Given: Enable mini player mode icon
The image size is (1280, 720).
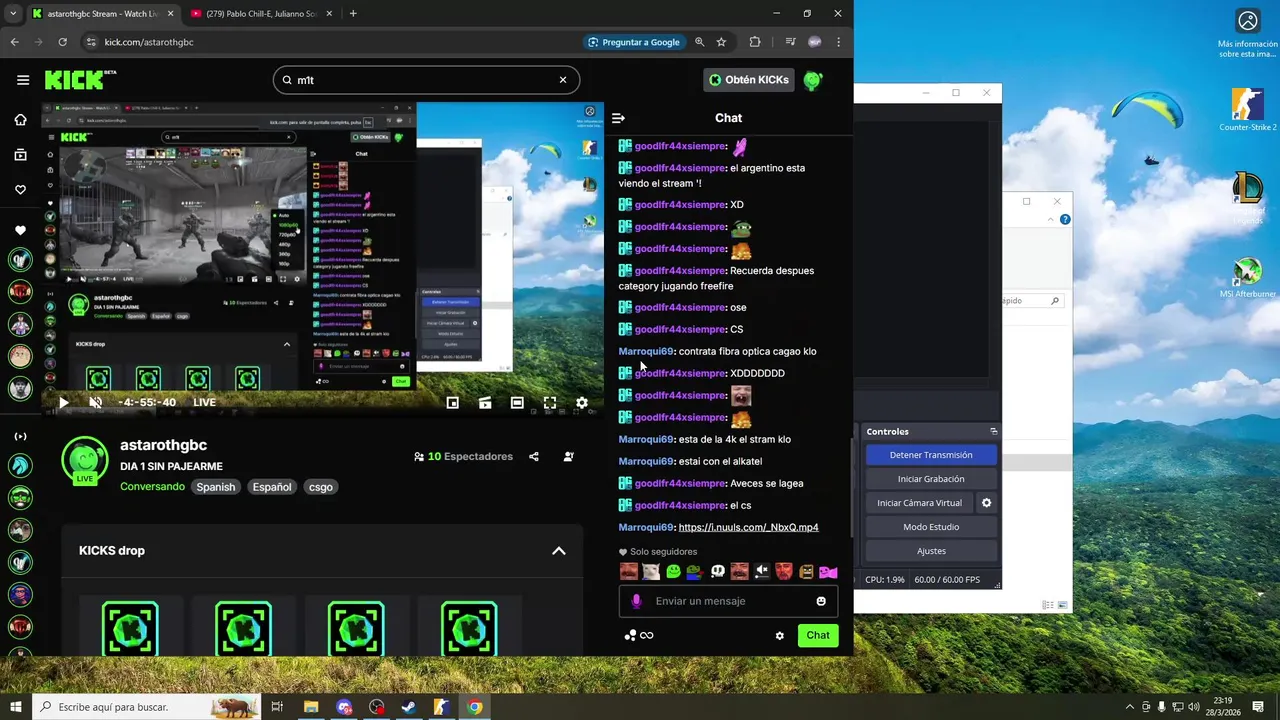Looking at the screenshot, I should (453, 403).
